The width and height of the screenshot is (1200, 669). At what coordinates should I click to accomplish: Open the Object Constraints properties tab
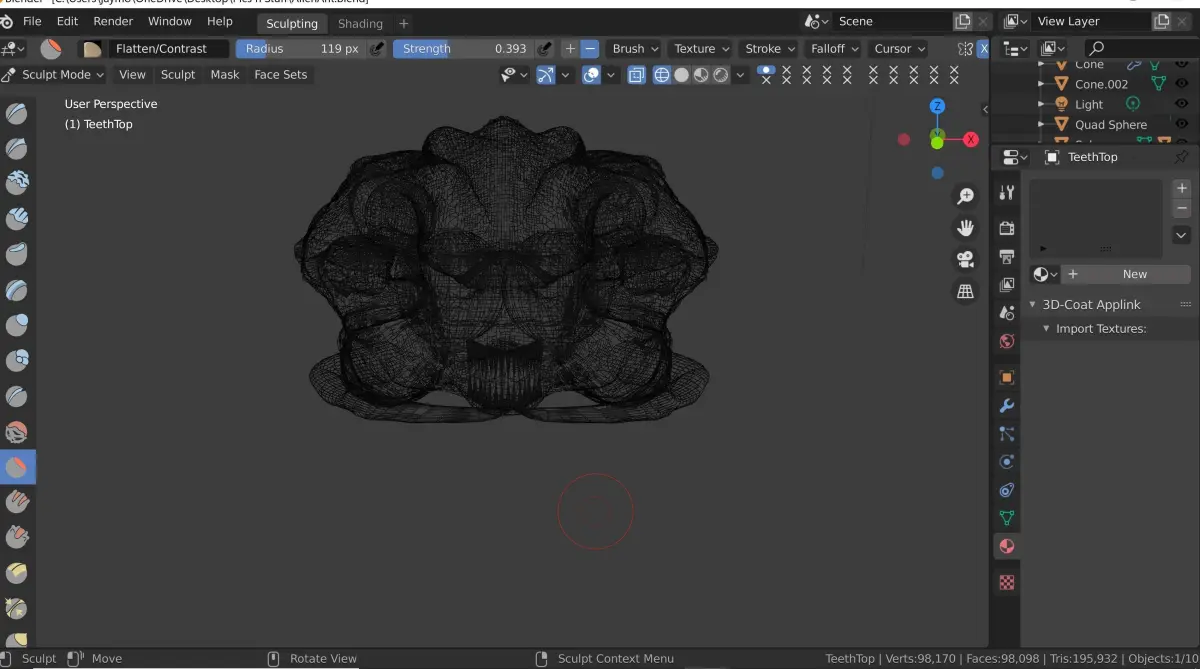coord(1007,490)
